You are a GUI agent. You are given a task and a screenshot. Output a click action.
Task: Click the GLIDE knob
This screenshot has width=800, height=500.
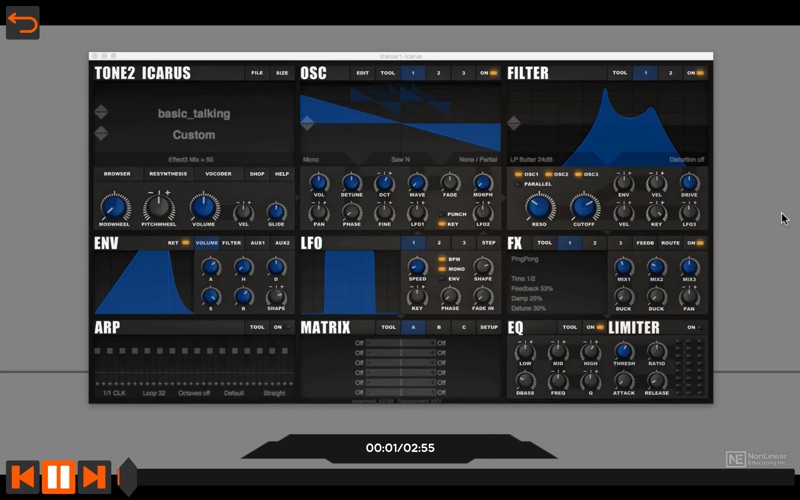(276, 211)
